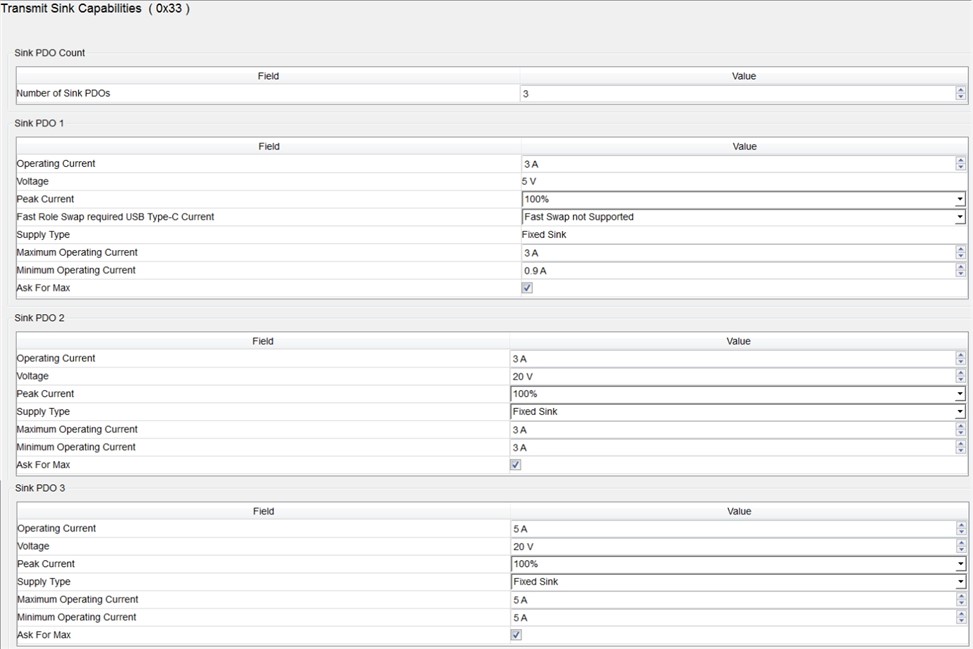The width and height of the screenshot is (973, 649).
Task: Open Fast Role Swap required current dropdown
Action: coord(960,217)
